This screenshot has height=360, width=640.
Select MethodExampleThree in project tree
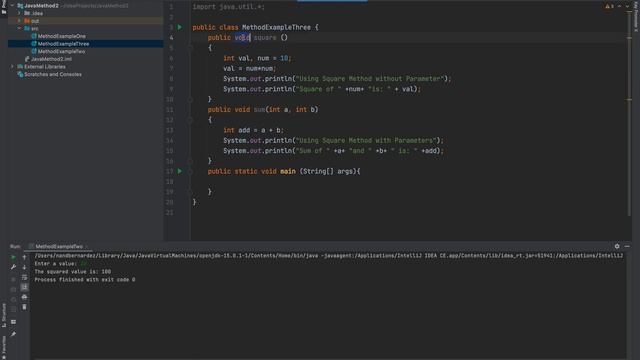click(x=63, y=44)
